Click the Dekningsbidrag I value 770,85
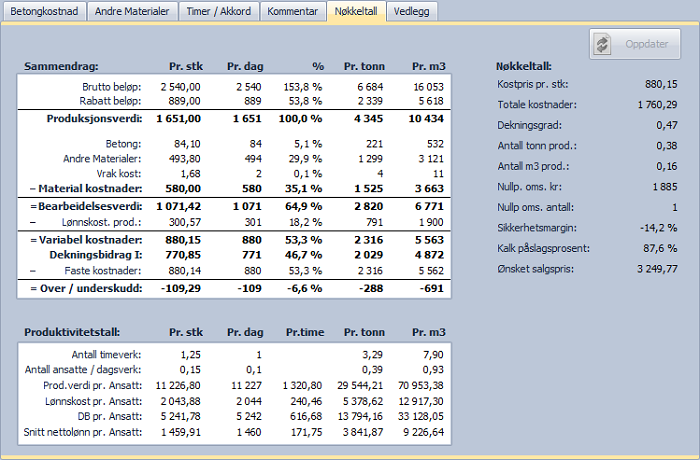700x460 pixels. [x=181, y=256]
